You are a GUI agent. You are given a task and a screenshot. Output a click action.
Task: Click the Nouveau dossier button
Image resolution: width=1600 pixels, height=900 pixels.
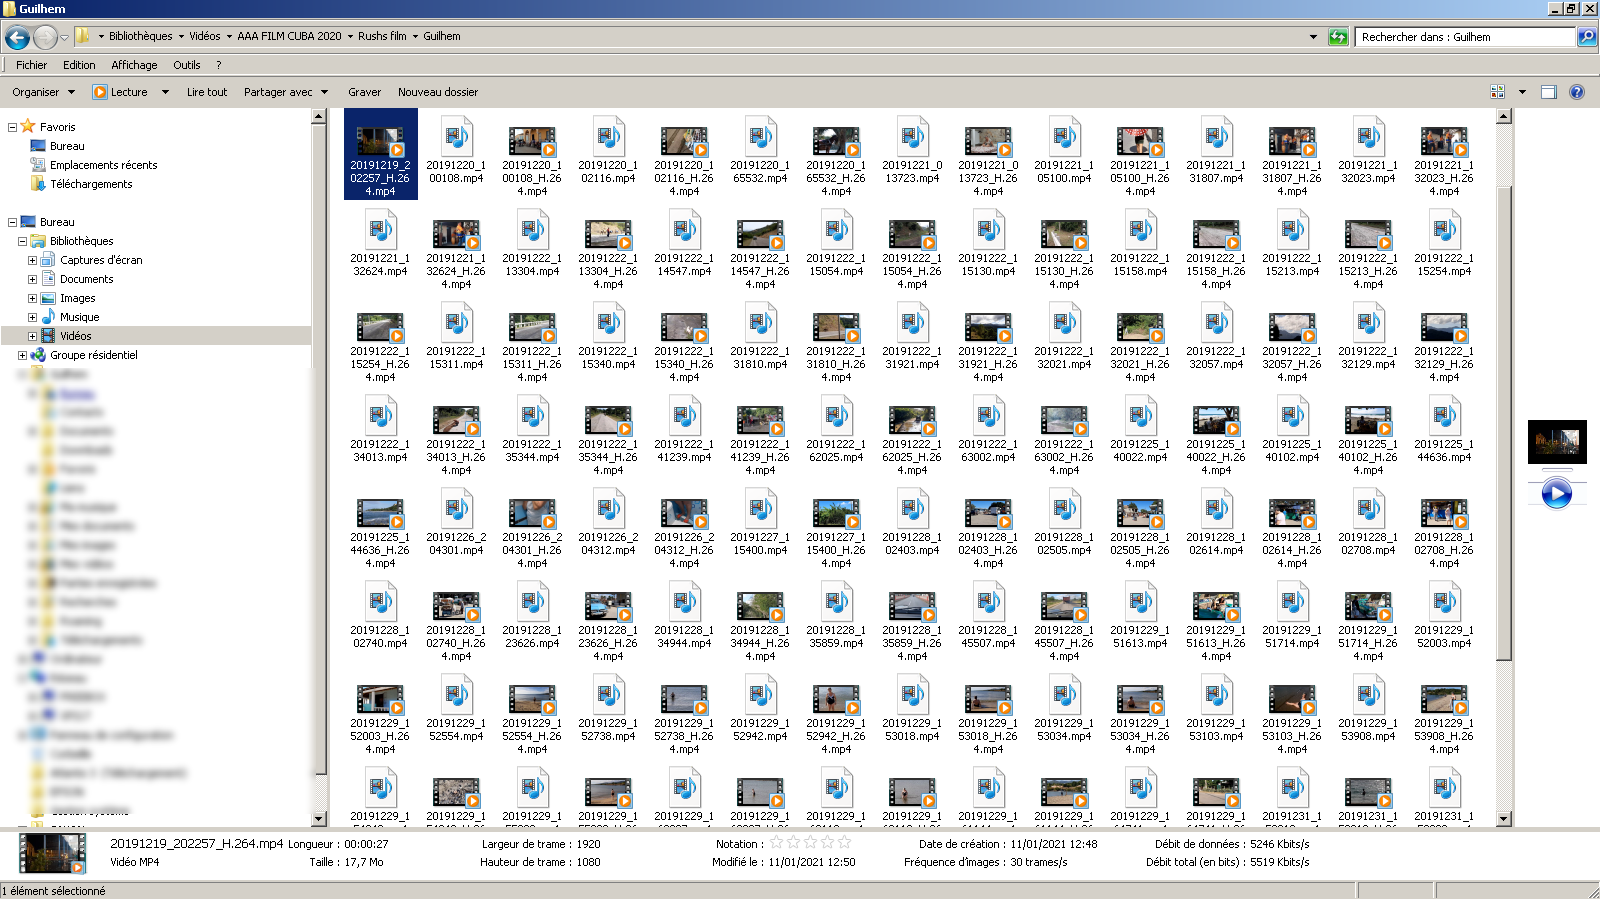point(438,92)
